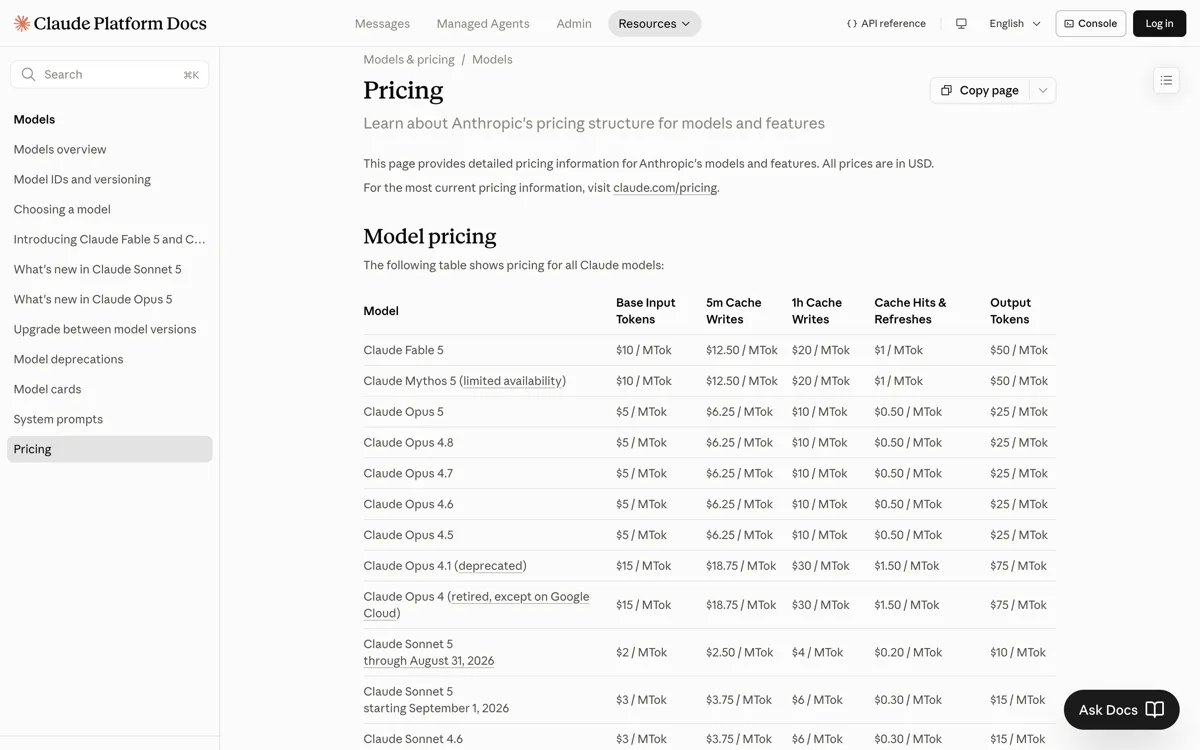The image size is (1200, 750).
Task: Open What's new in Claude Opus 5
Action: click(93, 299)
